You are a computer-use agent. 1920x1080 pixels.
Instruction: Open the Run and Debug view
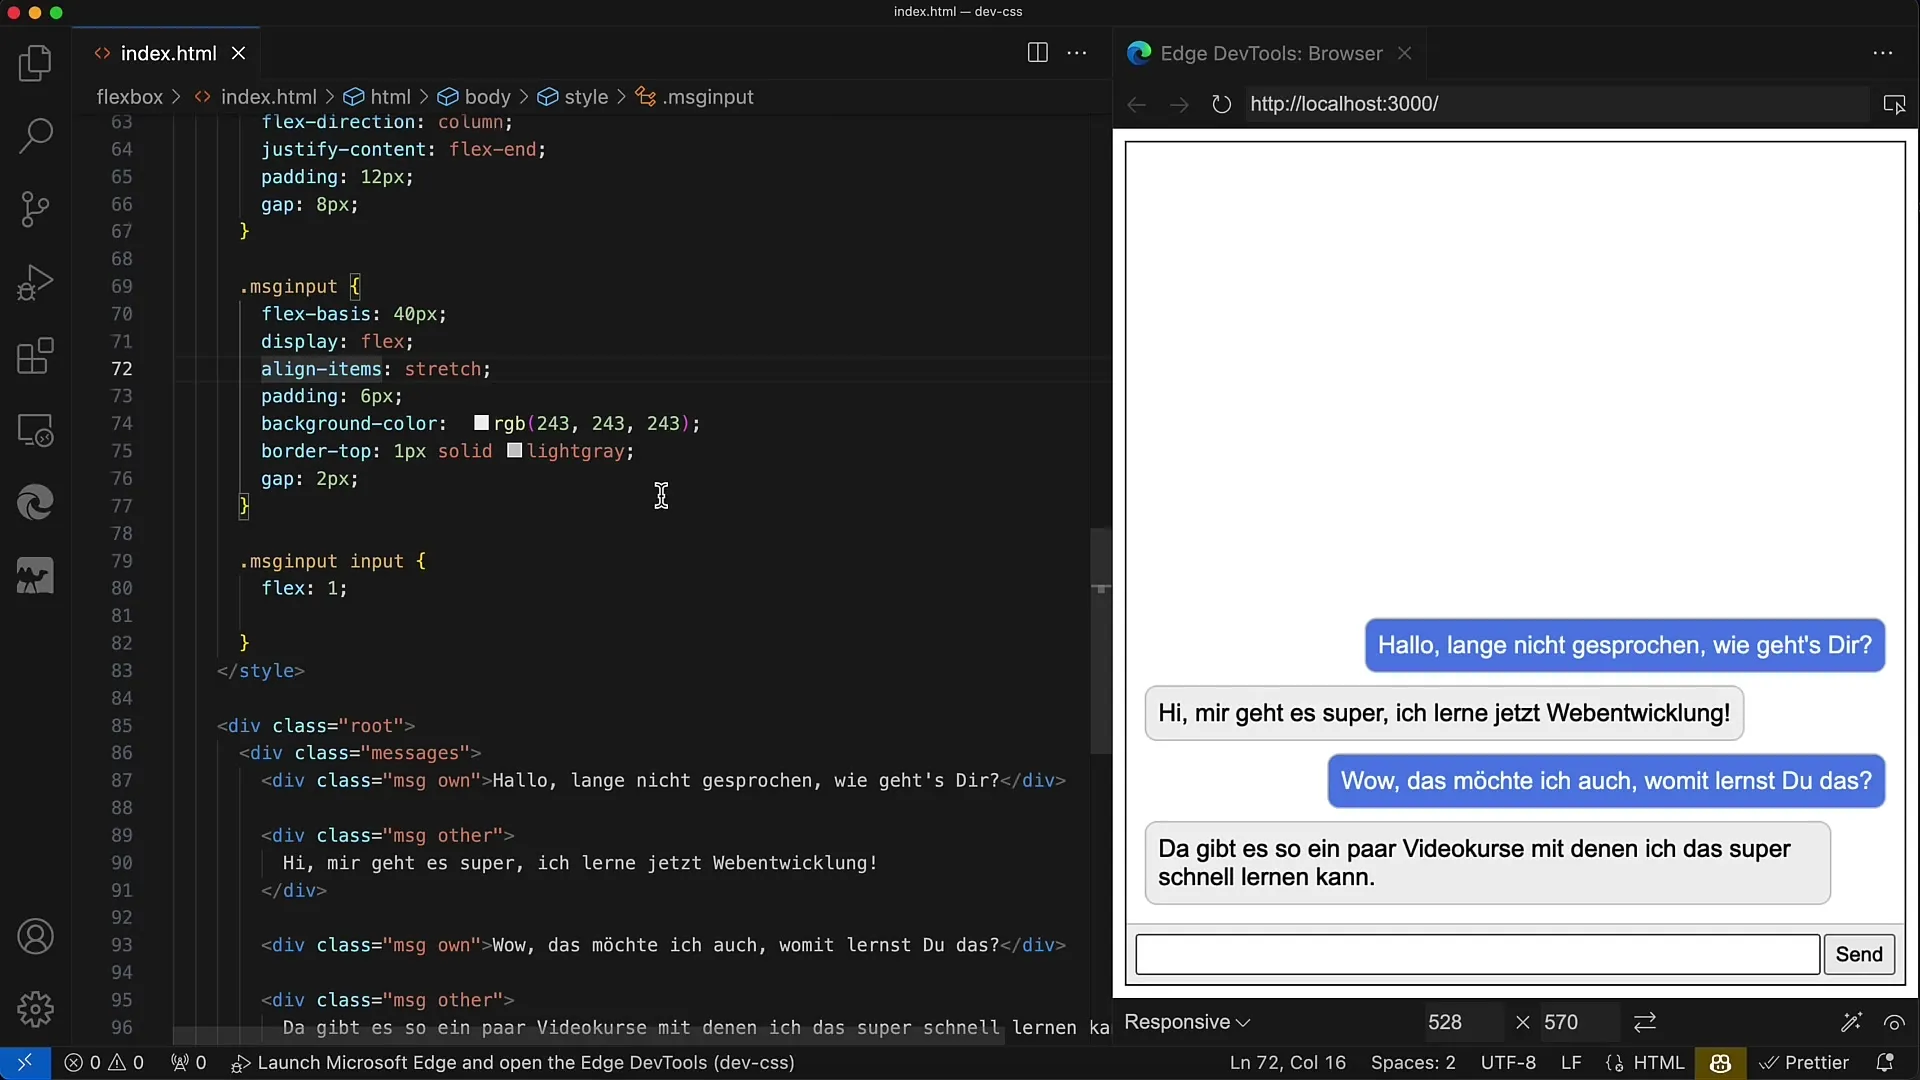click(35, 283)
